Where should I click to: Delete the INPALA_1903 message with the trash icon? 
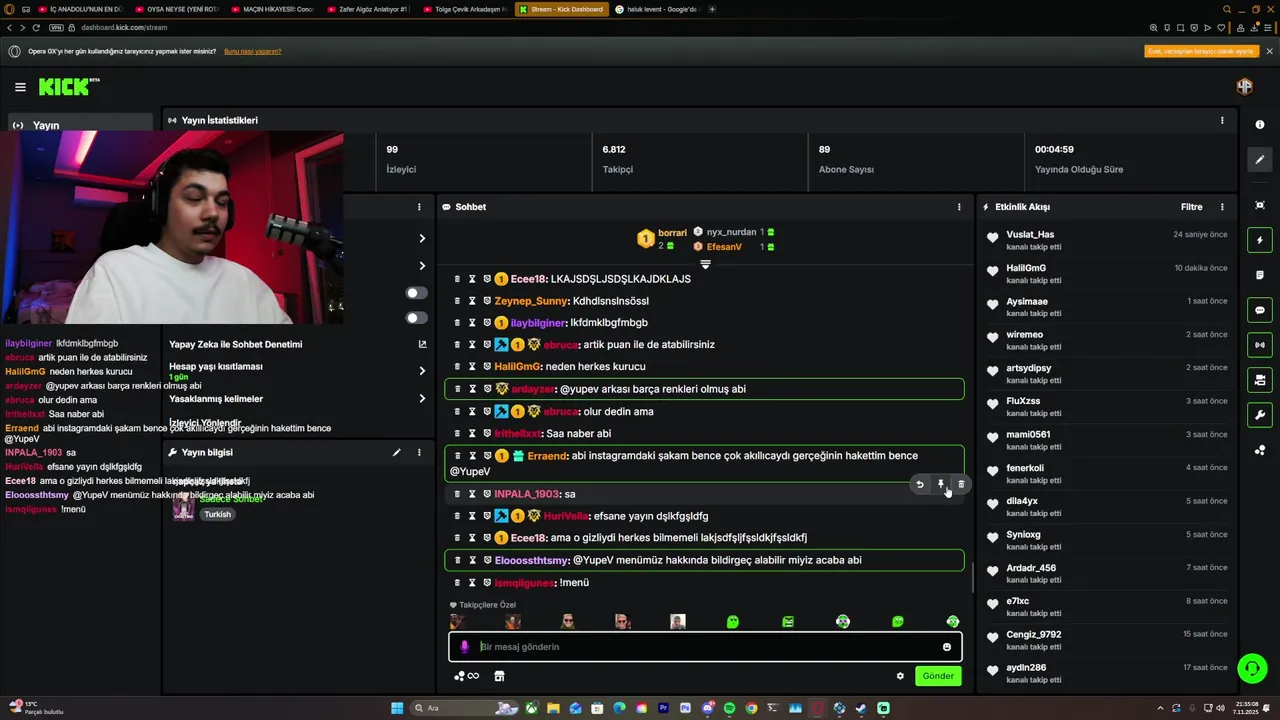961,484
